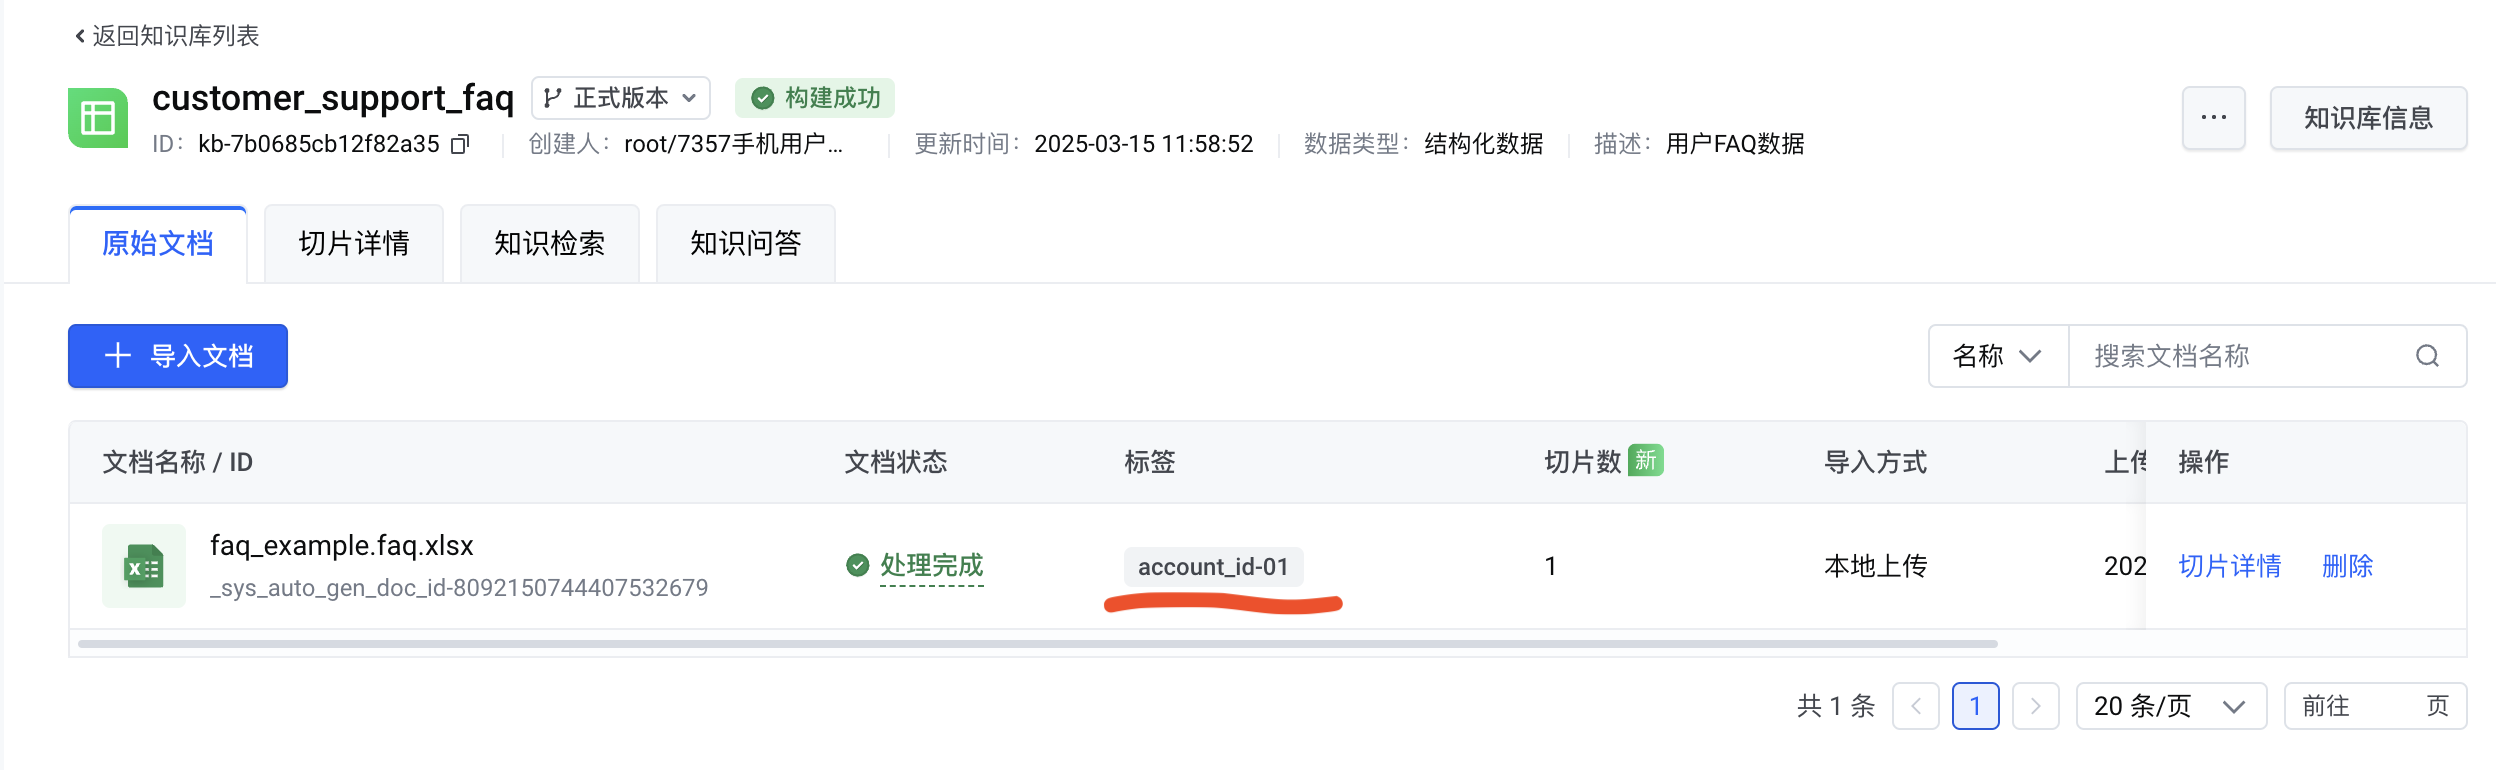
Task: Go to the previous page arrow
Action: pyautogui.click(x=1915, y=706)
